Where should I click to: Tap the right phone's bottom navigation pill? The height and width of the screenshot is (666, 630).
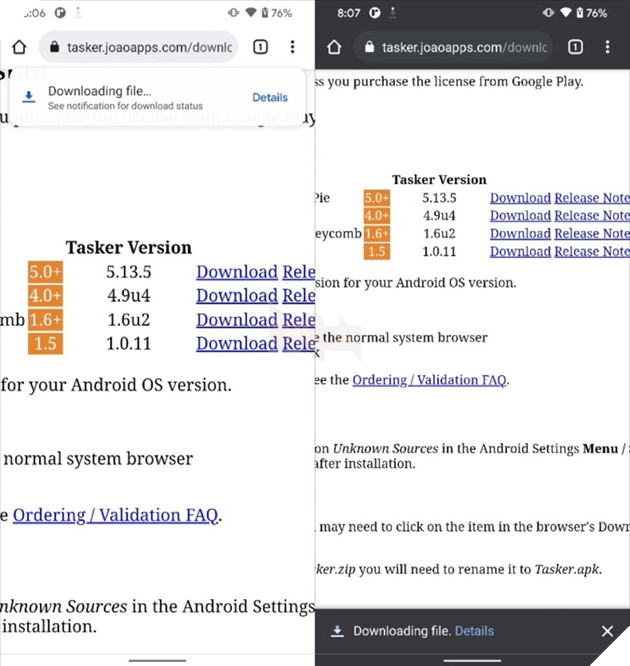tap(472, 660)
